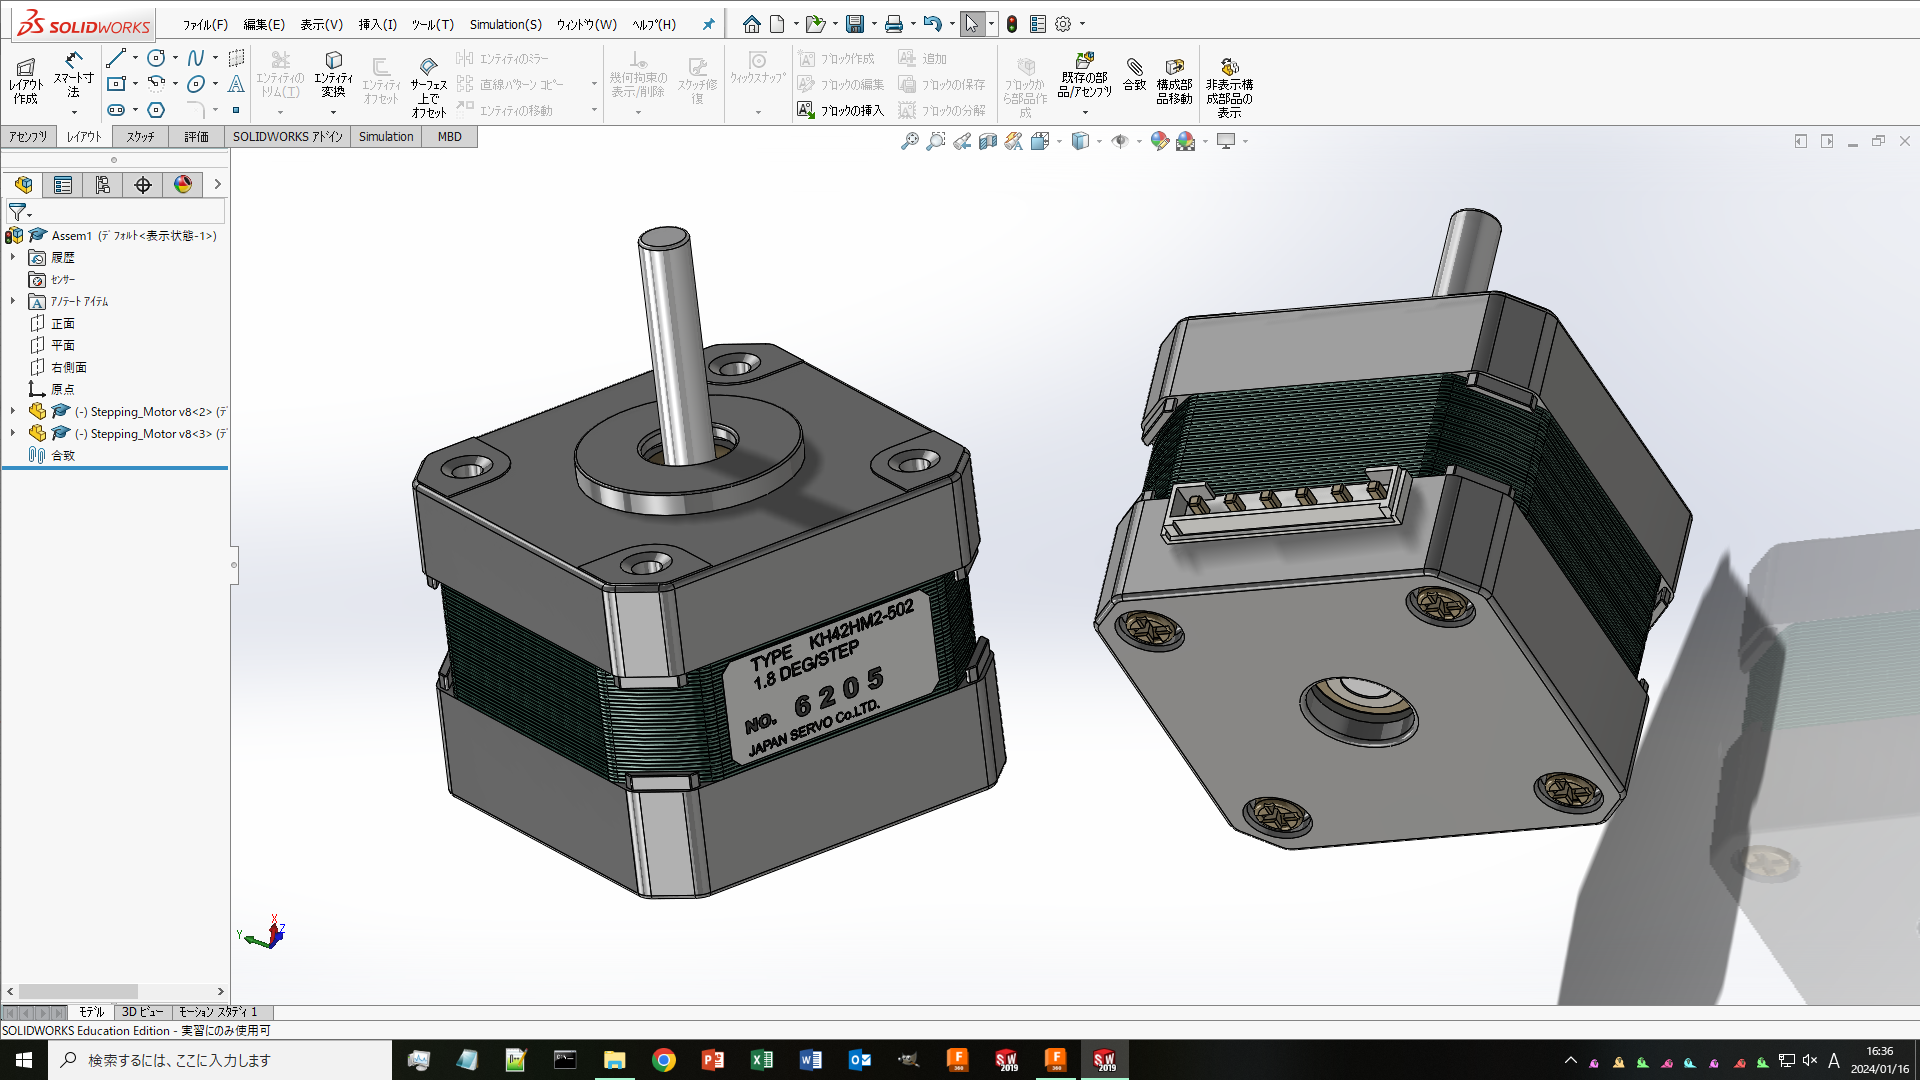This screenshot has height=1080, width=1920.
Task: Expand the アノテート アイテム tree node
Action: (x=13, y=301)
